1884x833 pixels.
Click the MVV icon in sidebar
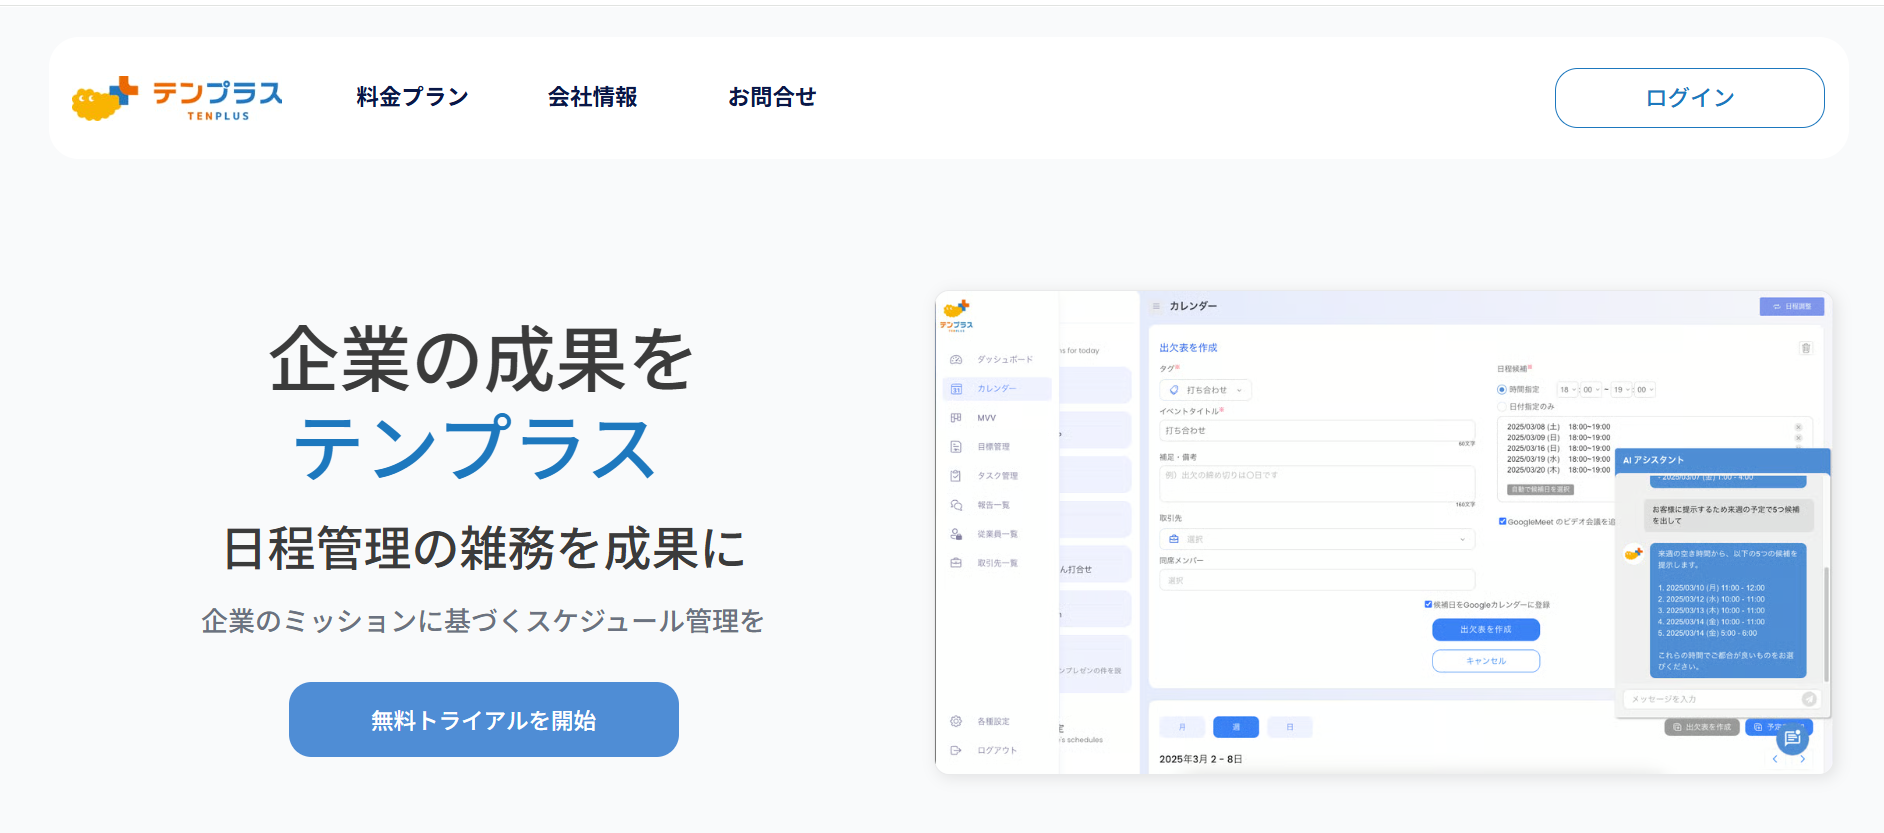(x=956, y=418)
